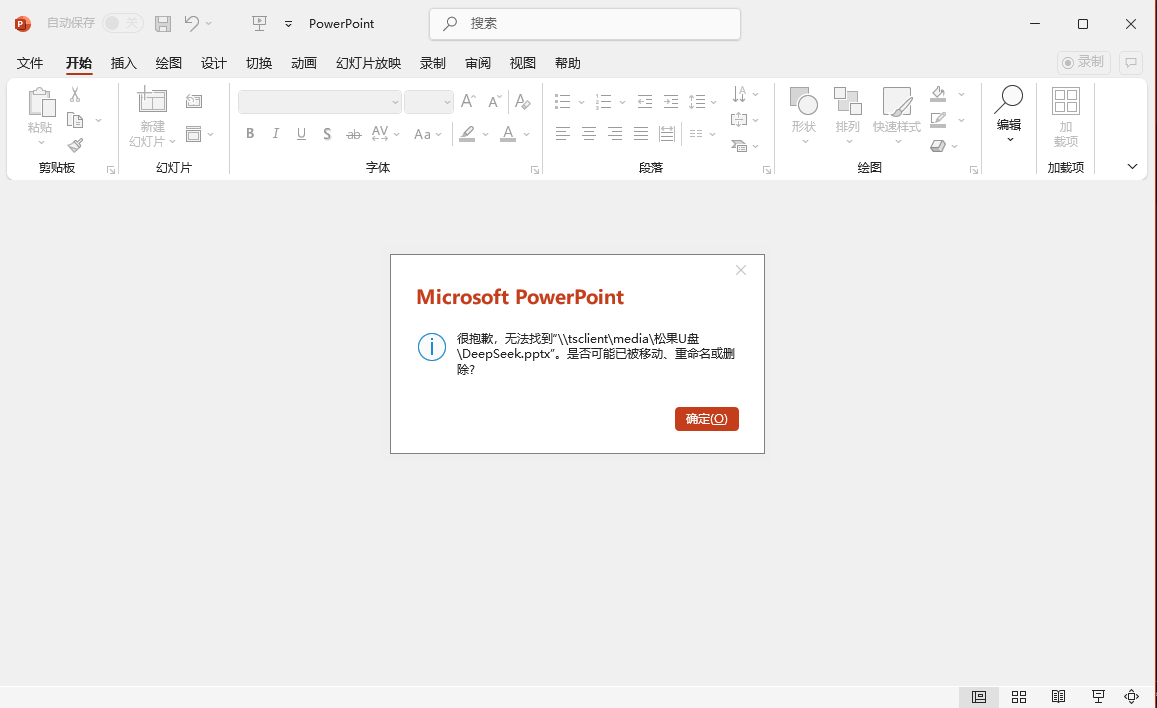The height and width of the screenshot is (708, 1157).
Task: Collapse ribbon using chevron at right
Action: [1132, 167]
